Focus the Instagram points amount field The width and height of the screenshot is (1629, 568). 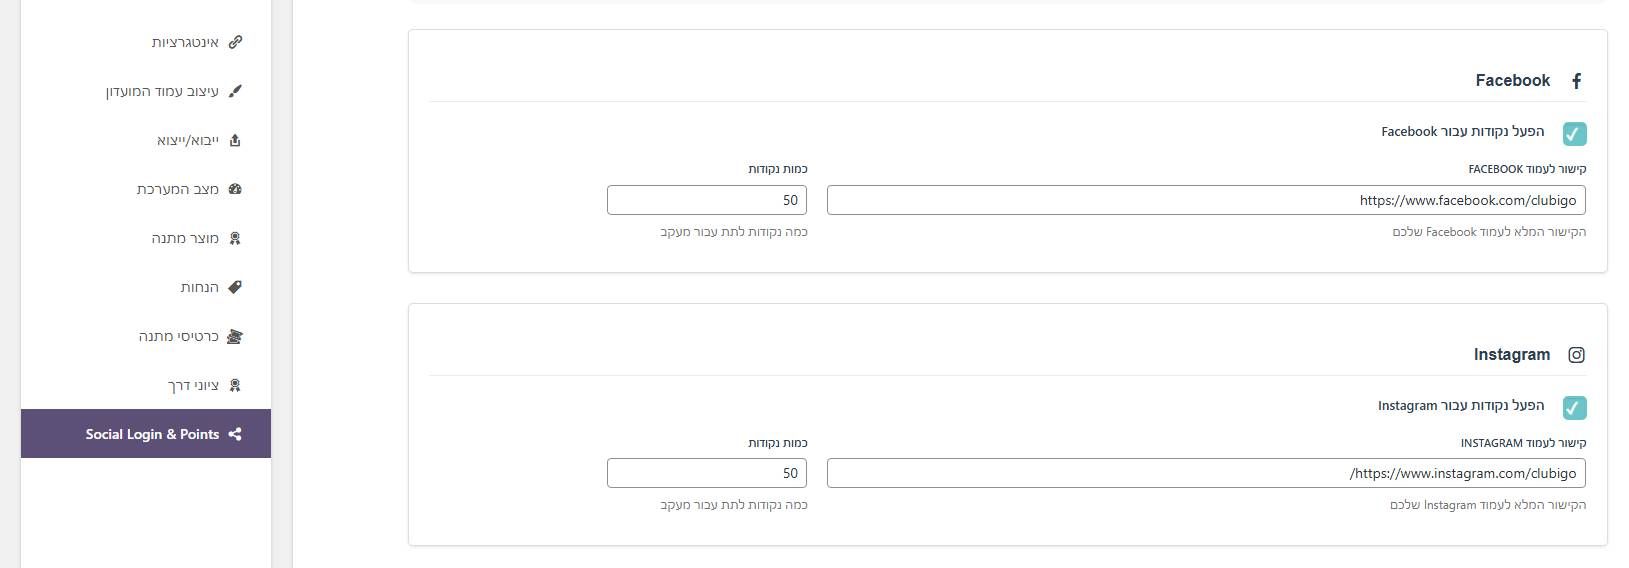(706, 474)
